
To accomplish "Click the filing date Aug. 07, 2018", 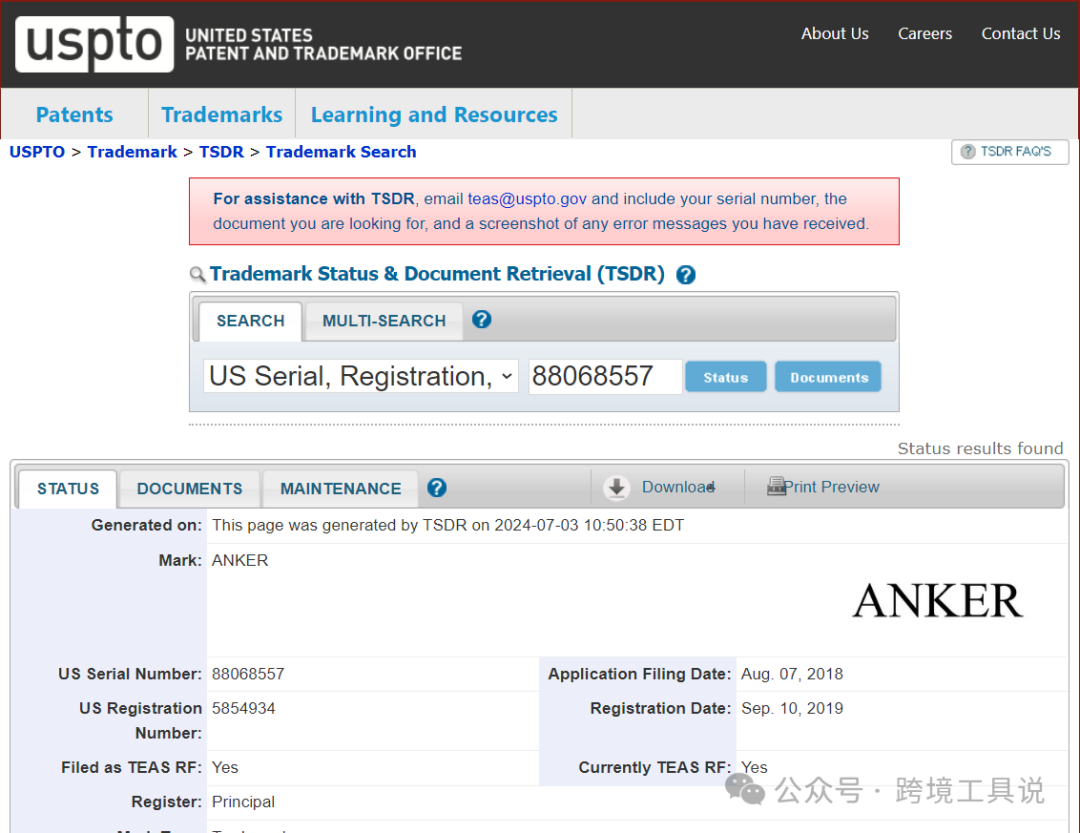I will coord(791,674).
